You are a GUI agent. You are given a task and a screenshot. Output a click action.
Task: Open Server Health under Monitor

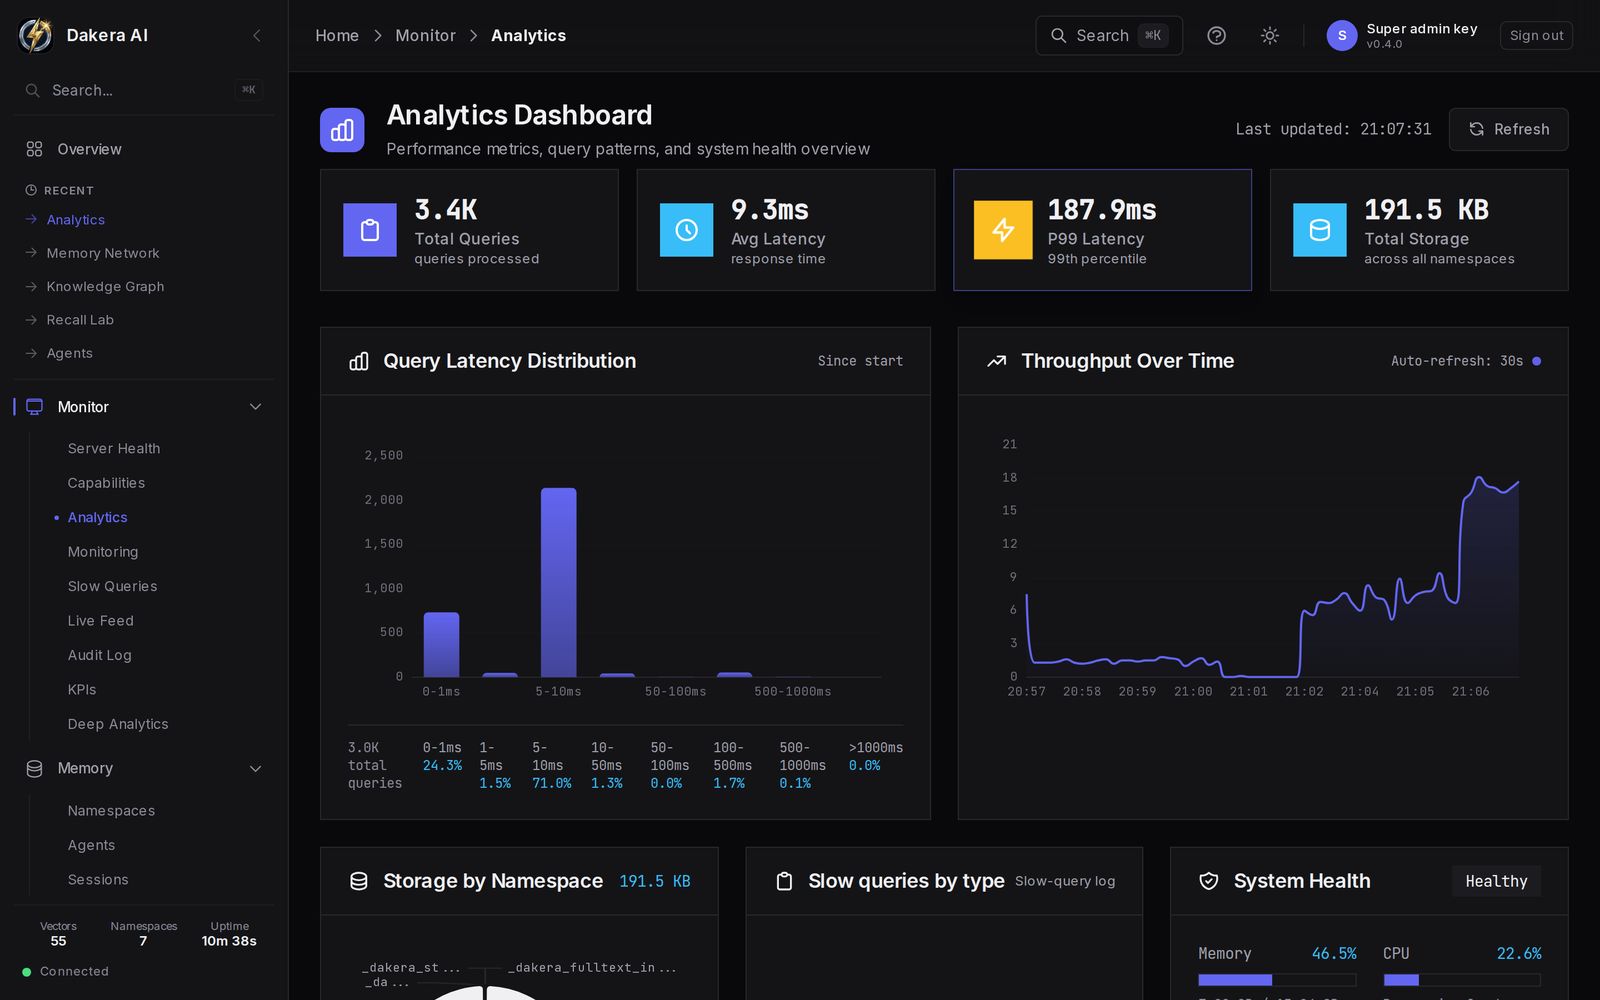114,449
